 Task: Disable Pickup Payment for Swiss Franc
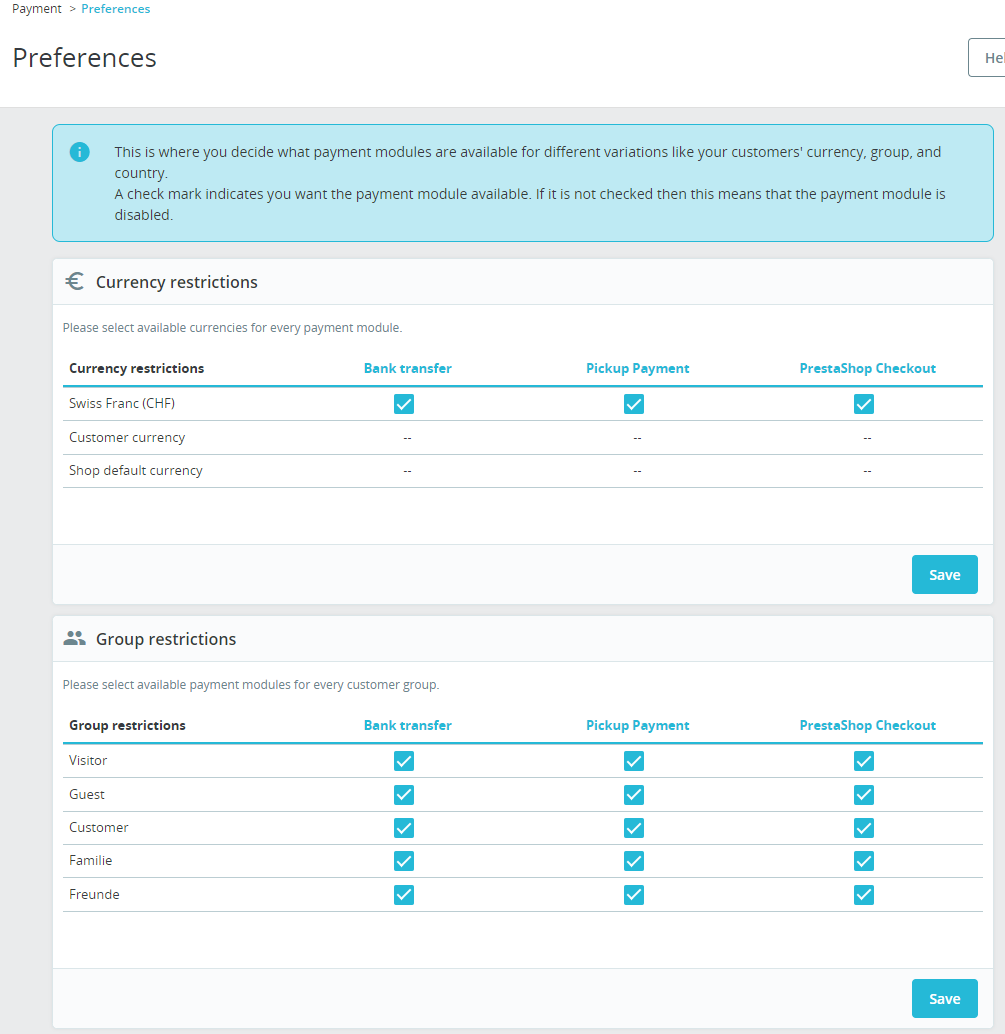click(633, 403)
